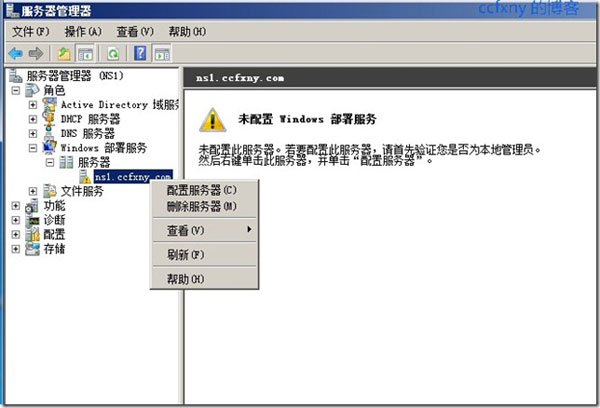Expand the 配置 tree node

pyautogui.click(x=16, y=234)
